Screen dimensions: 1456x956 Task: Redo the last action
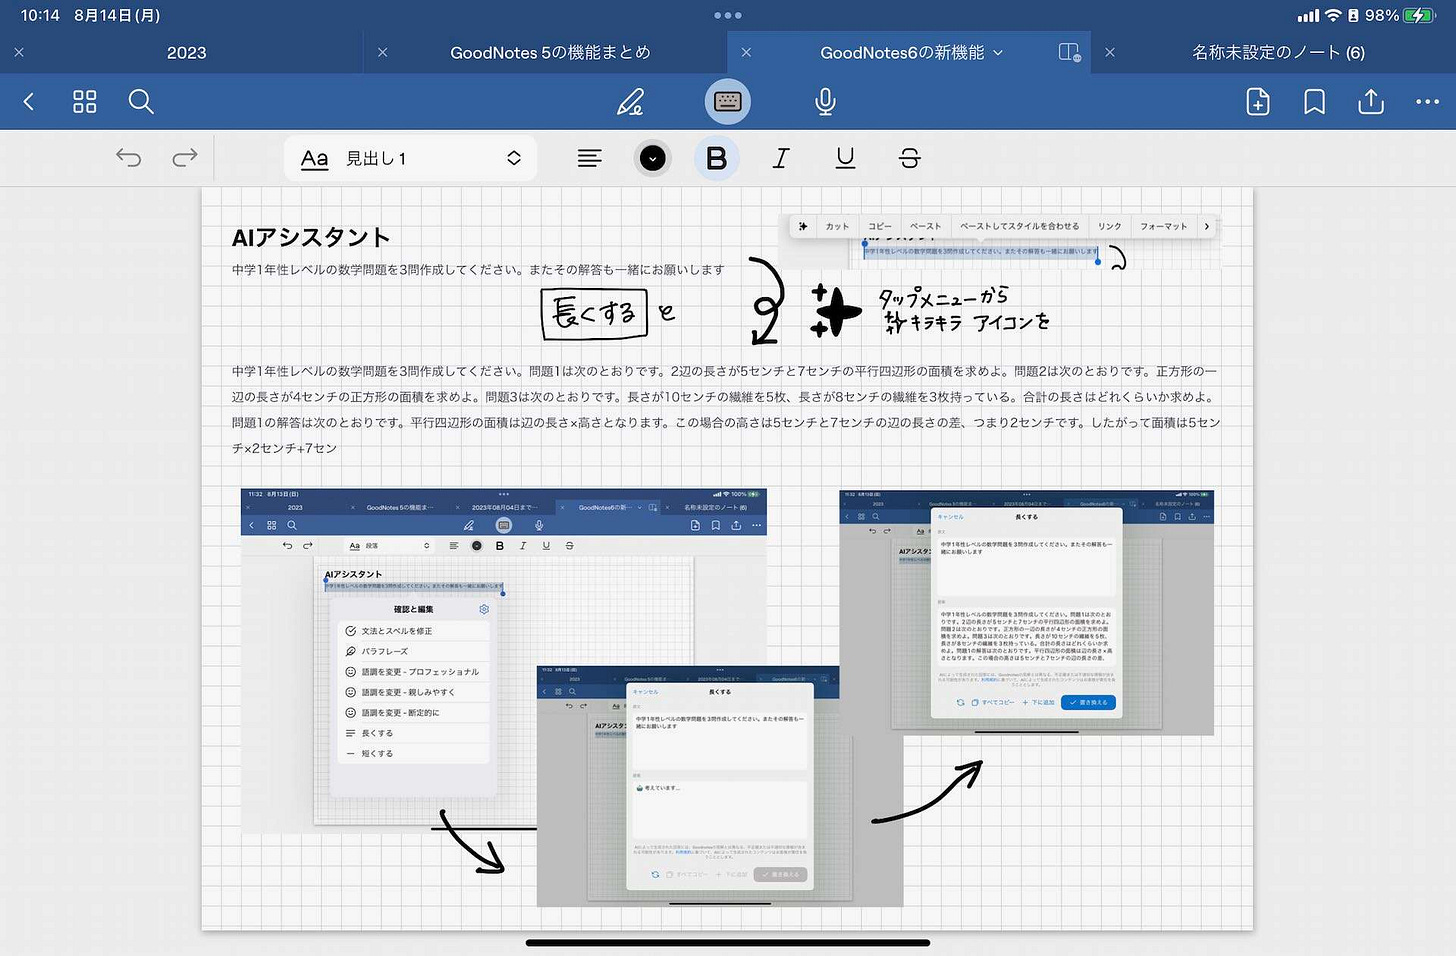click(x=185, y=157)
